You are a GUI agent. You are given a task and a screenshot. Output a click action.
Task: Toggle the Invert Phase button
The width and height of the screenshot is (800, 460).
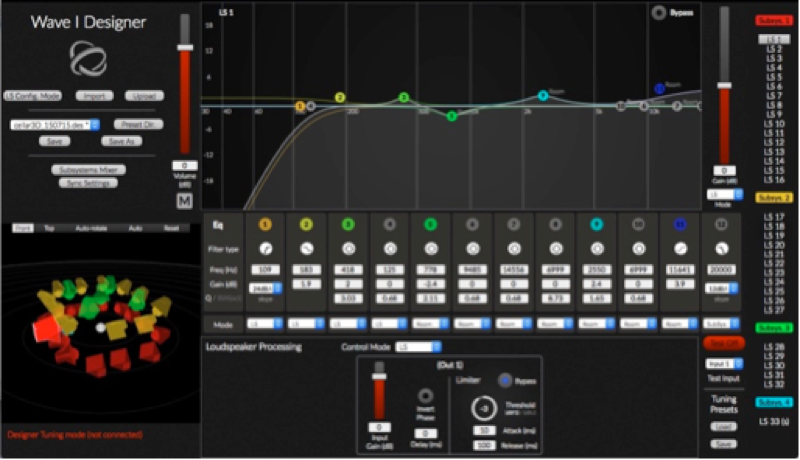point(426,396)
